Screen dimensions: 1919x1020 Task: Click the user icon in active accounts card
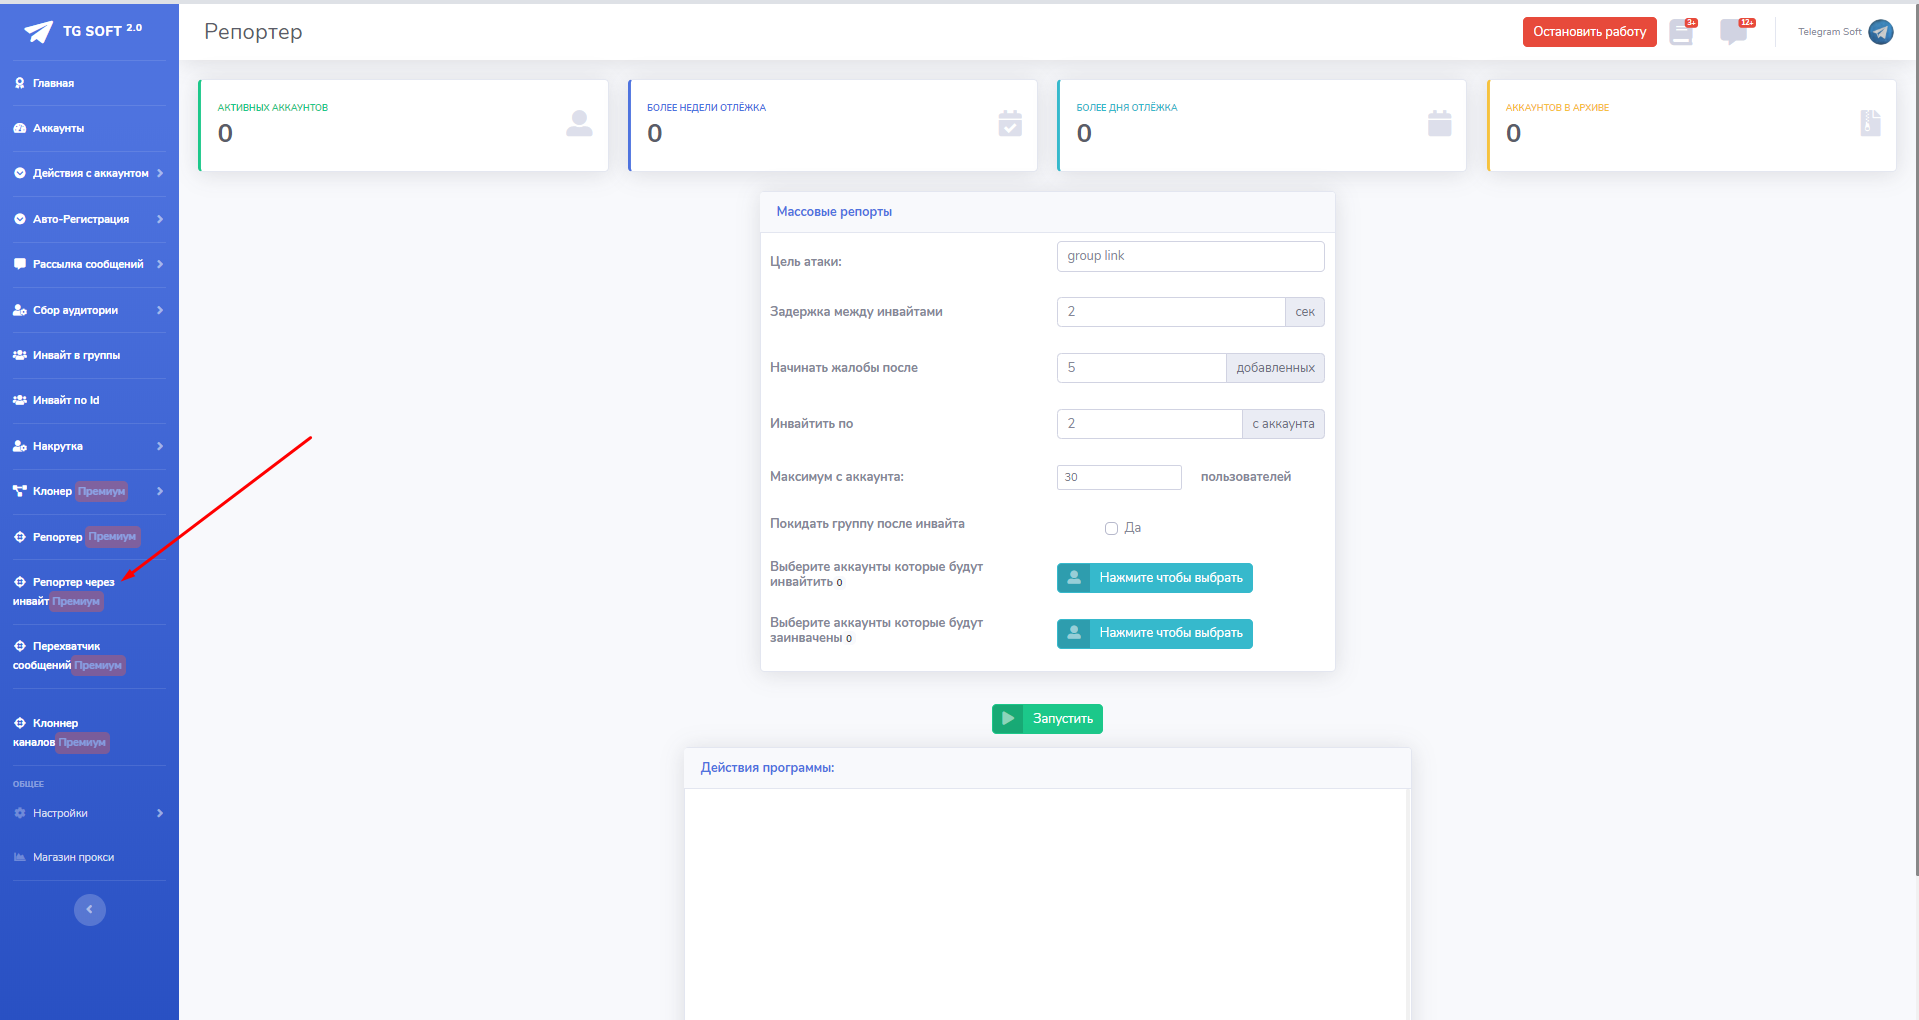[579, 124]
